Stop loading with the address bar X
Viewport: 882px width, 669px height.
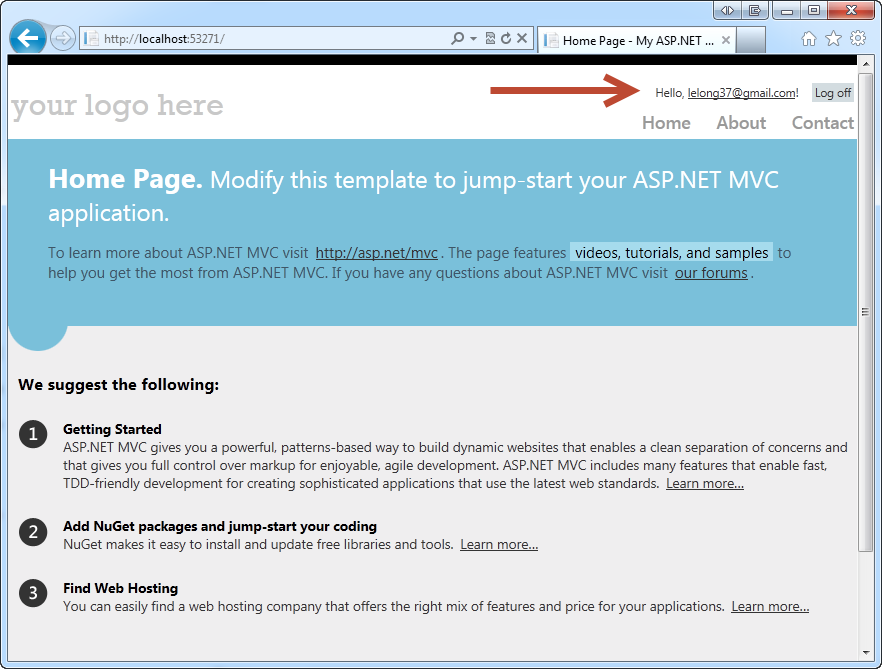point(522,38)
